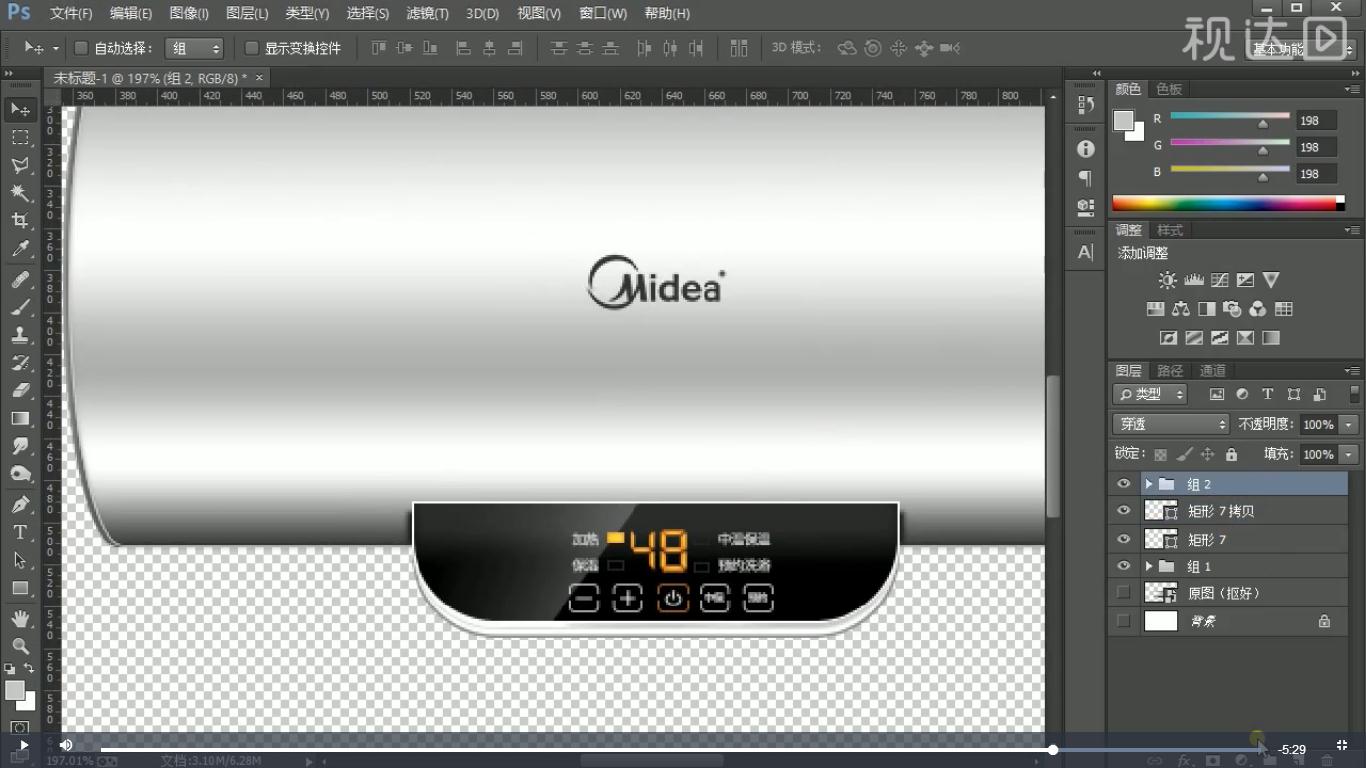Screen dimensions: 1366x768
Task: Show the 原图（抠好）layer
Action: 1123,593
